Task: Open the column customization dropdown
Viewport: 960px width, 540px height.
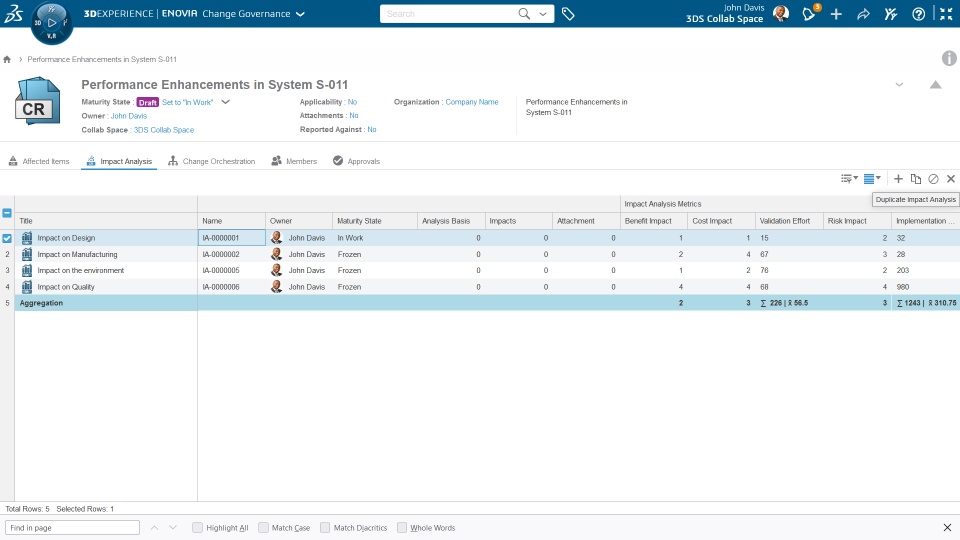Action: pos(849,179)
